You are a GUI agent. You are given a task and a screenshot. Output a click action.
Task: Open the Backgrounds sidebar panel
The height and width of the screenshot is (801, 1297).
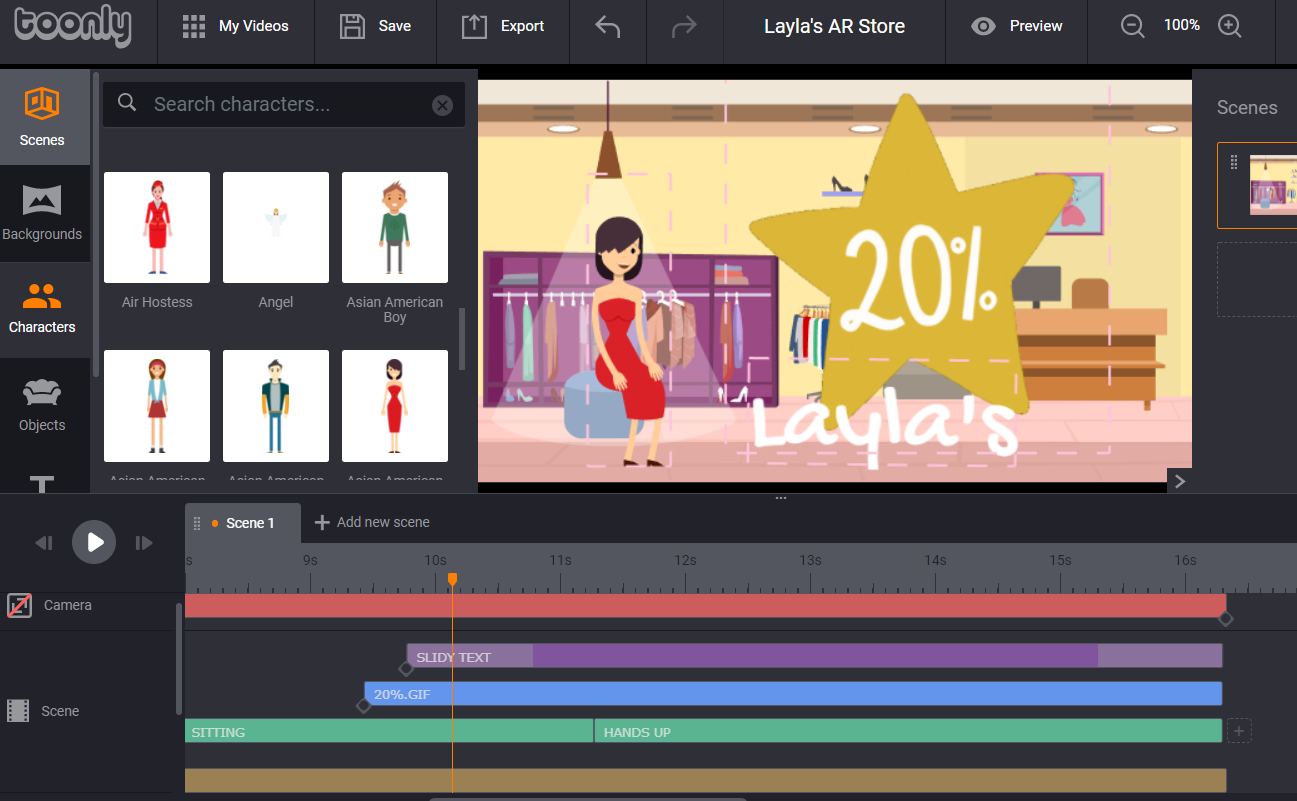pos(42,213)
